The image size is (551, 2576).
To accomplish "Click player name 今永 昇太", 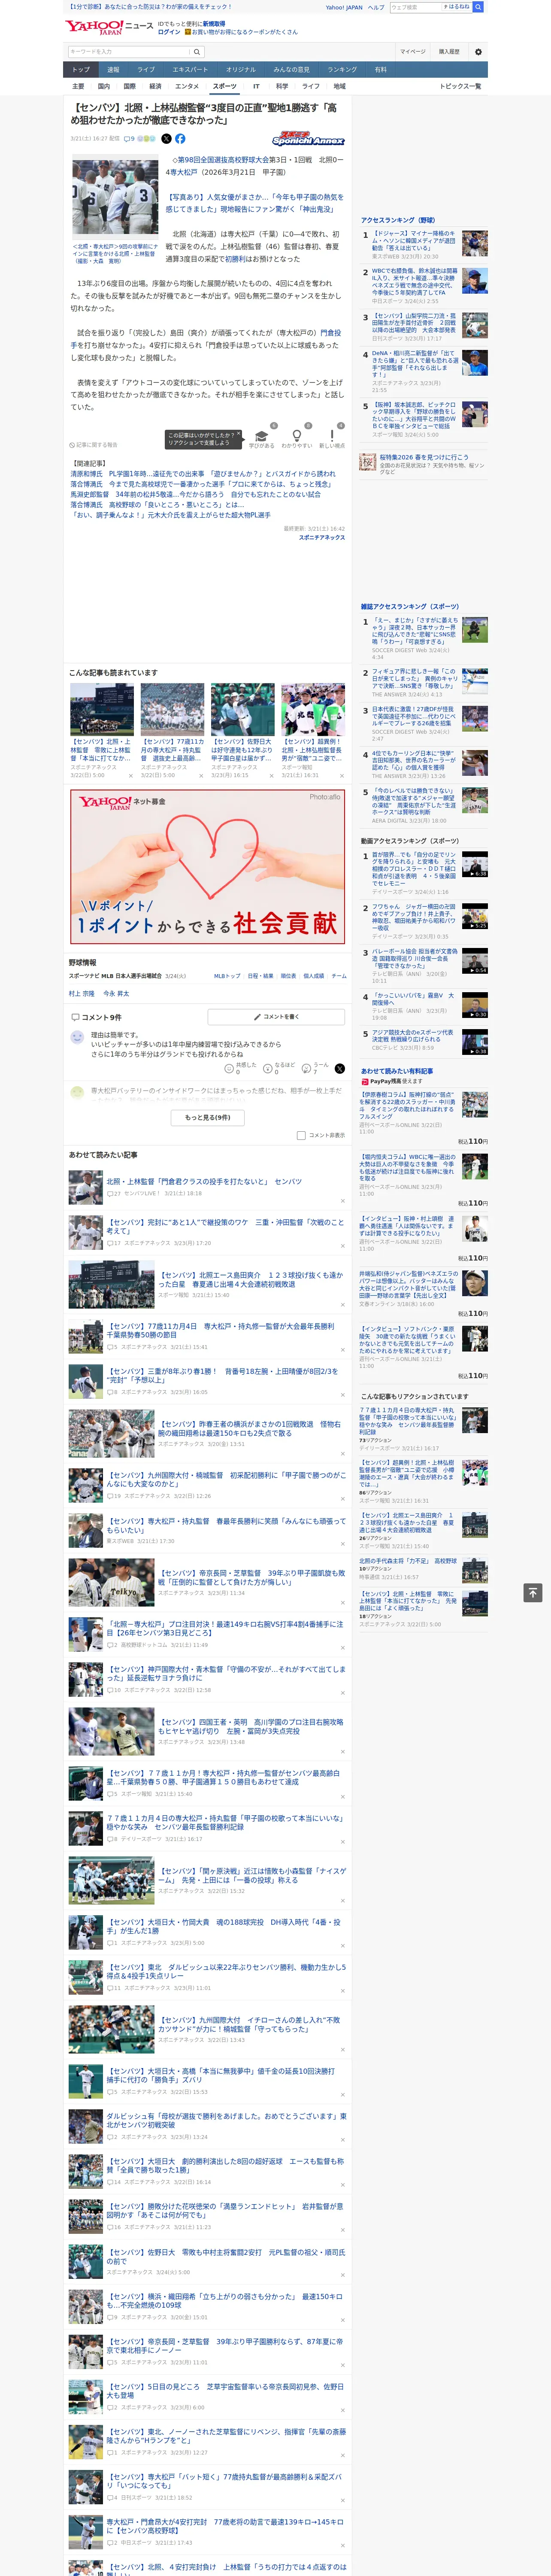I will [x=116, y=994].
